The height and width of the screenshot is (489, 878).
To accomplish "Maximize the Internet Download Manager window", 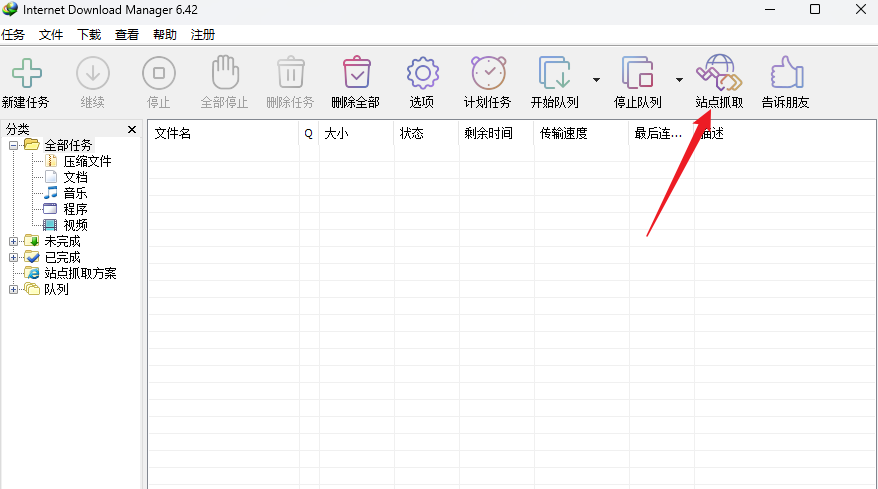I will click(x=815, y=10).
